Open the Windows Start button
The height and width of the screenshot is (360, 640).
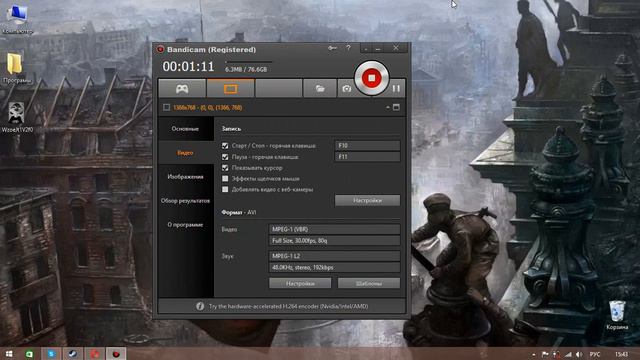[x=9, y=354]
